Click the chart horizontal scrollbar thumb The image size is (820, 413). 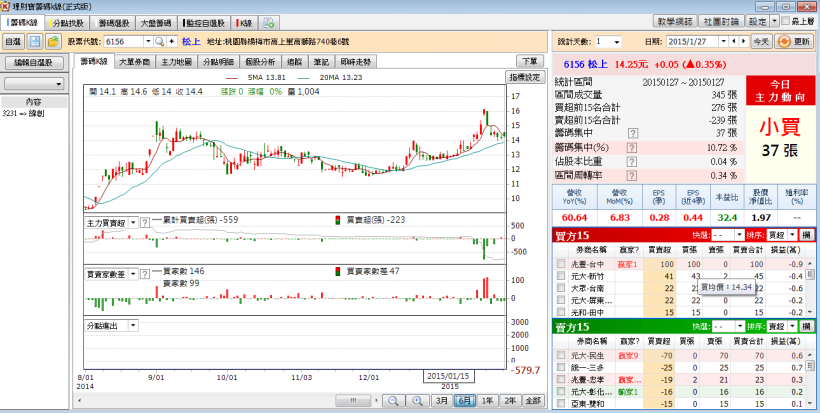(354, 401)
